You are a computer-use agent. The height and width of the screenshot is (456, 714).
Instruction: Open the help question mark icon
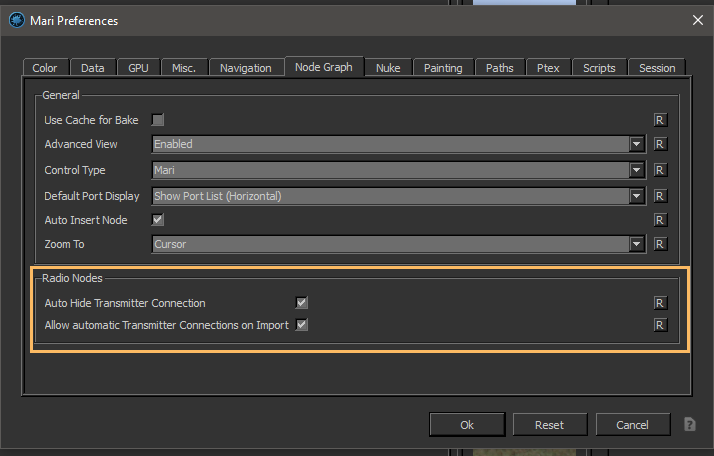(x=689, y=424)
